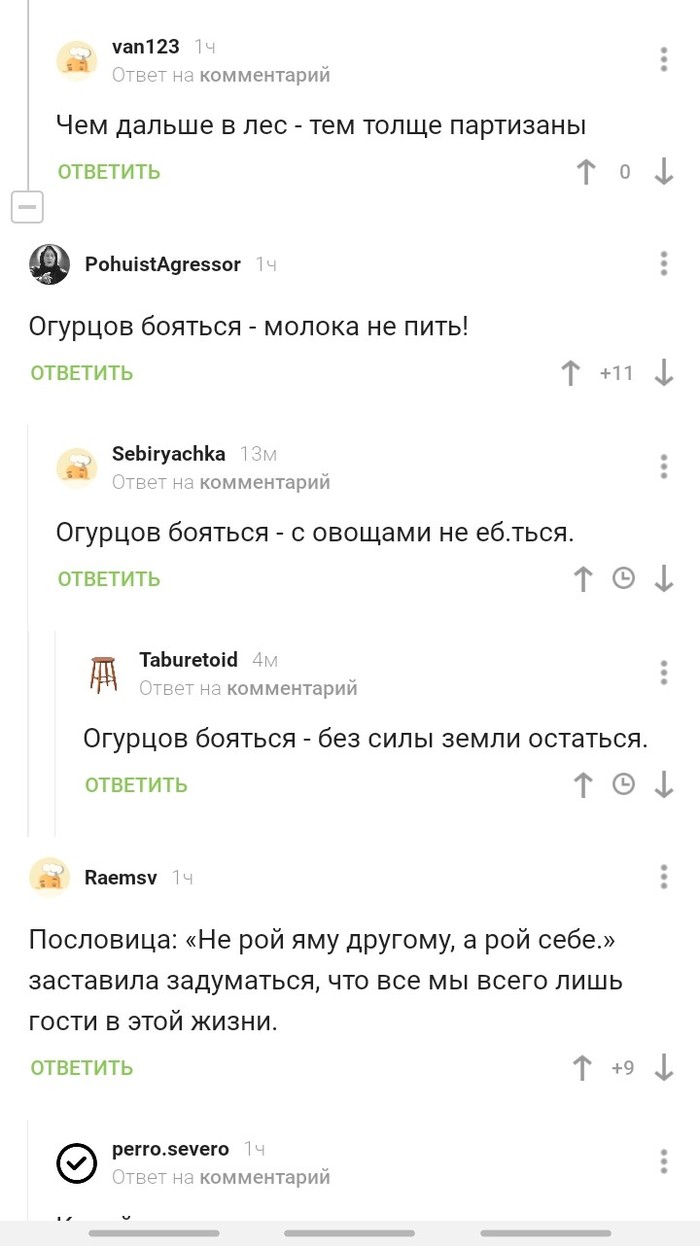
Task: Click Taburetoid's stool avatar
Action: tap(104, 673)
